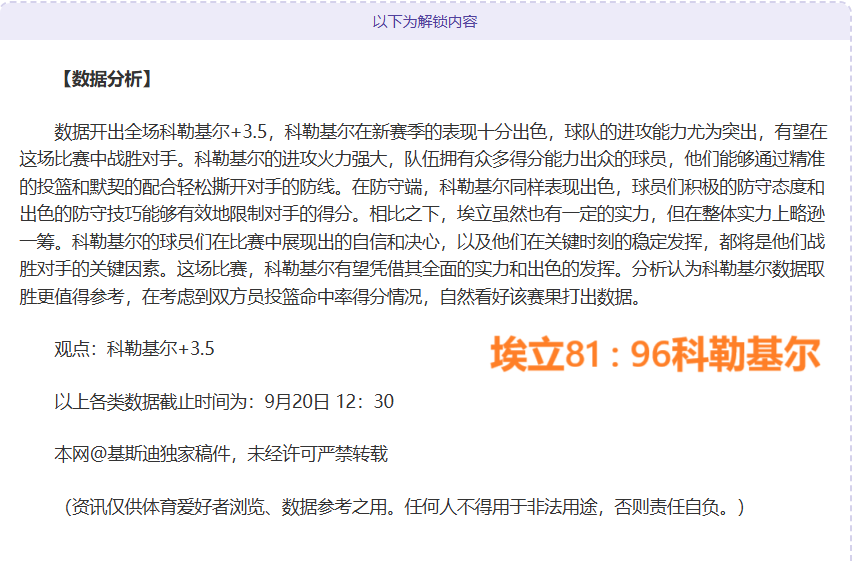The height and width of the screenshot is (564, 854).
Task: Click paragraph line starting '出色的防守技巧'
Action: [x=423, y=214]
